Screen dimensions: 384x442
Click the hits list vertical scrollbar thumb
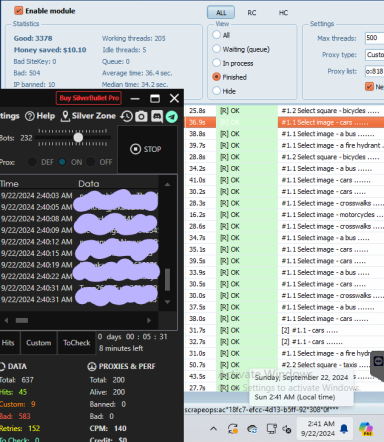click(167, 279)
